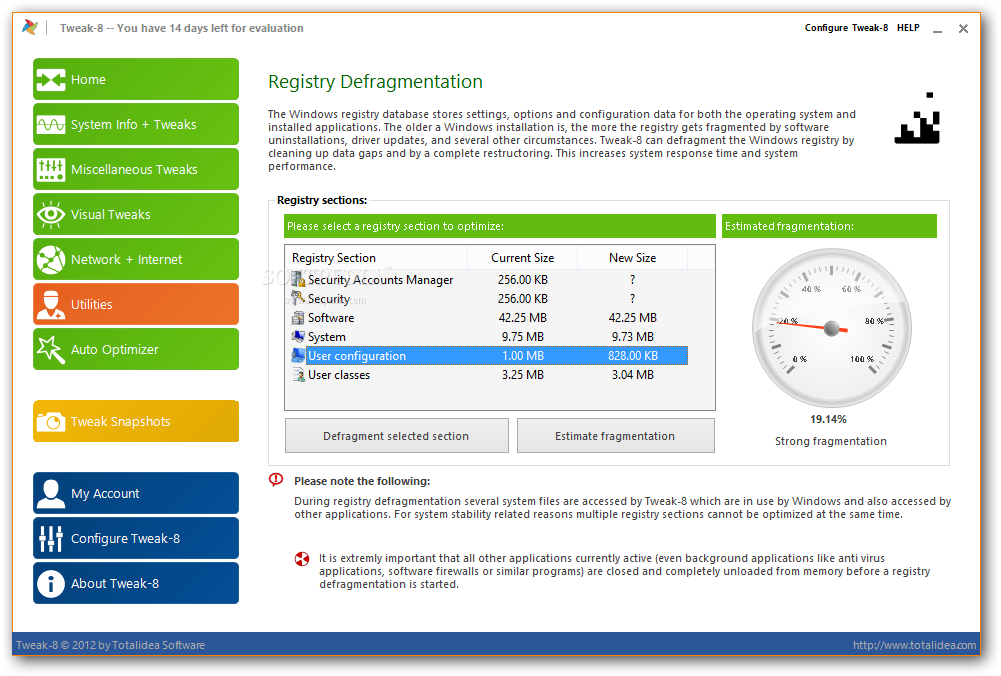Click the red warning cross icon
Image resolution: width=1001 pixels, height=676 pixels.
click(x=302, y=559)
